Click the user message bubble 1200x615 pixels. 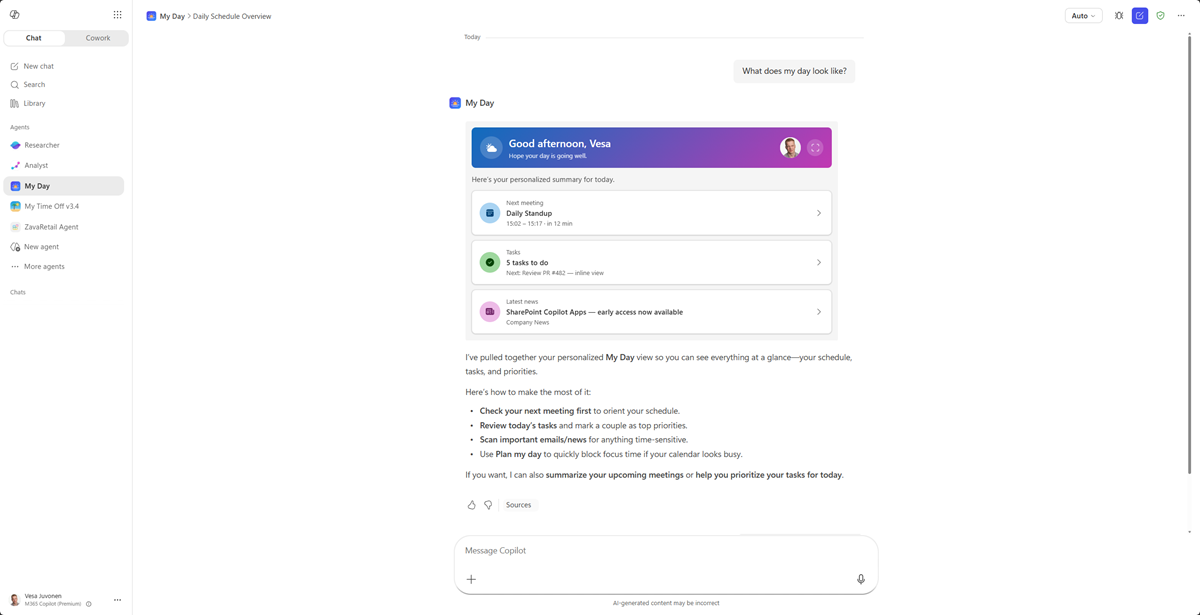(x=795, y=71)
